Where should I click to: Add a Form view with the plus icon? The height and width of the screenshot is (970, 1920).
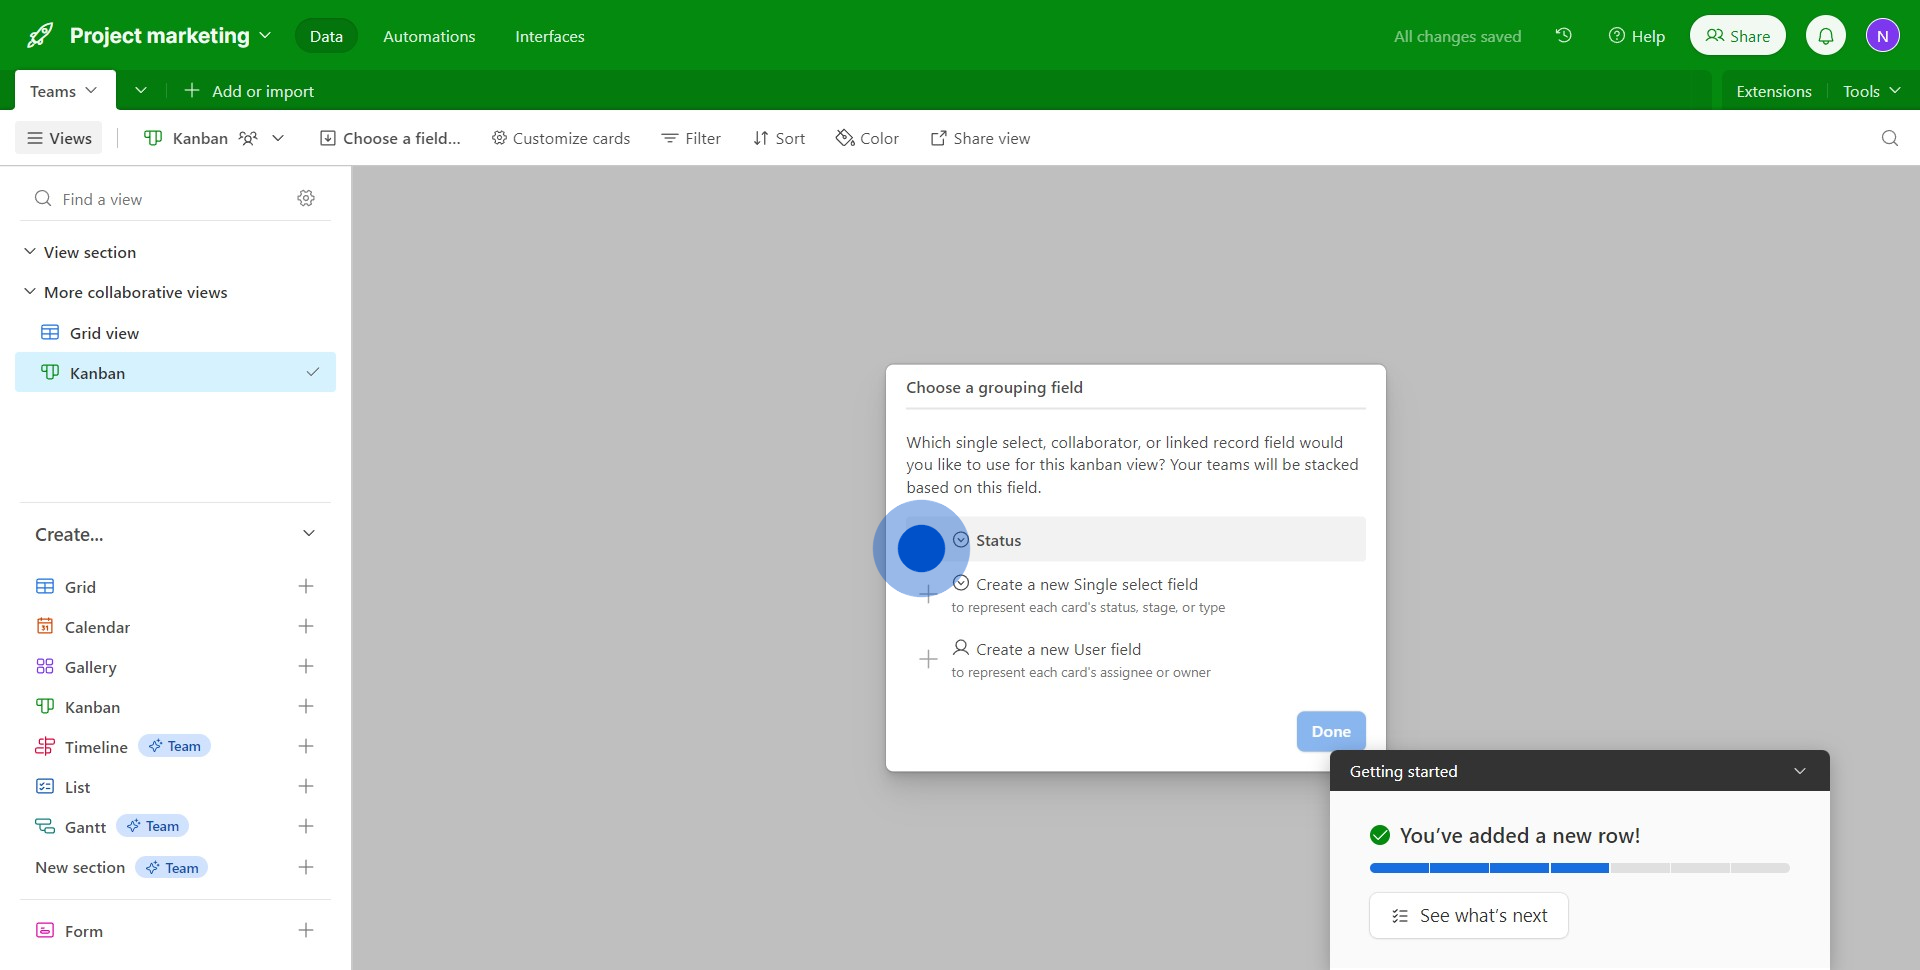[306, 931]
